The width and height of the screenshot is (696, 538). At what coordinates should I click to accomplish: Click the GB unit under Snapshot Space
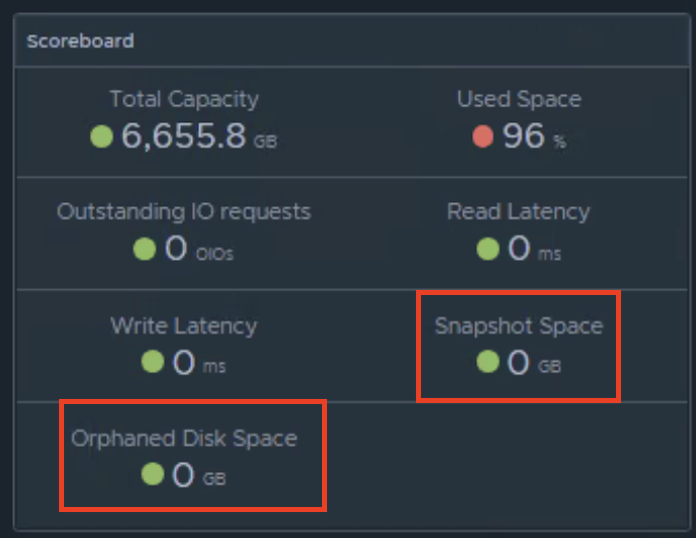pos(550,366)
